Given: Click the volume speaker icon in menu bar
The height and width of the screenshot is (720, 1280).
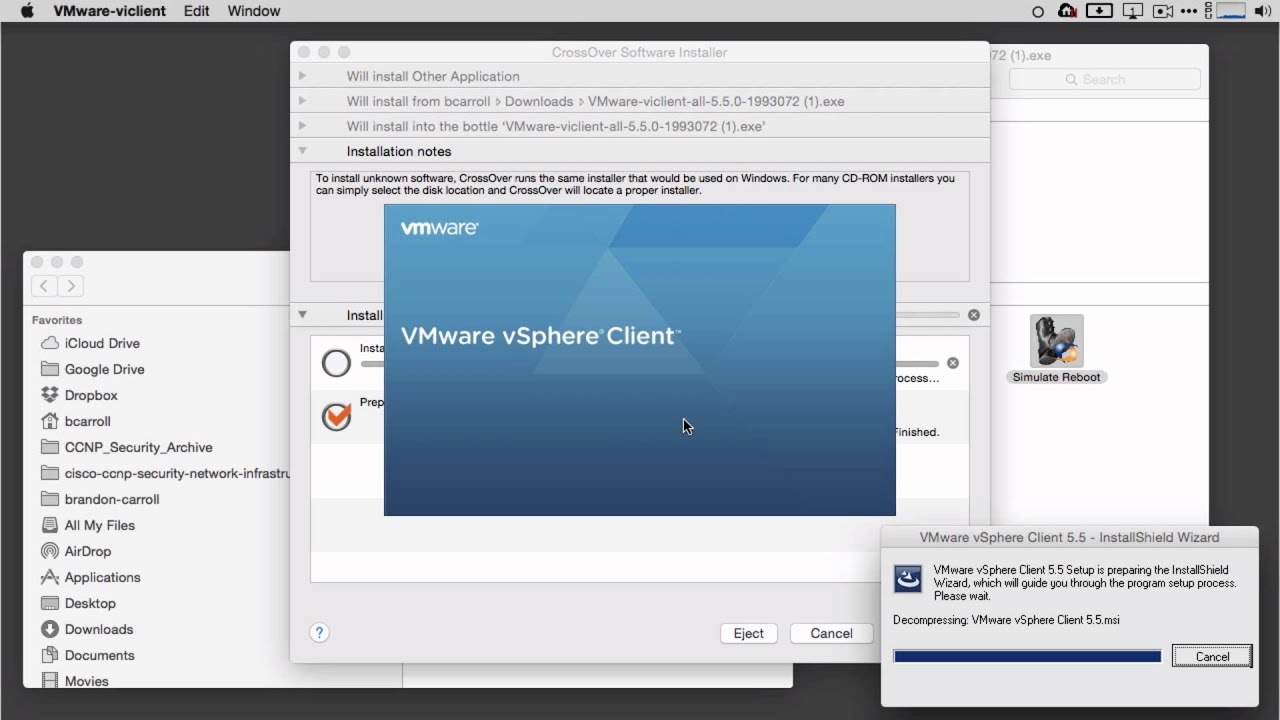Looking at the screenshot, I should (x=1262, y=11).
